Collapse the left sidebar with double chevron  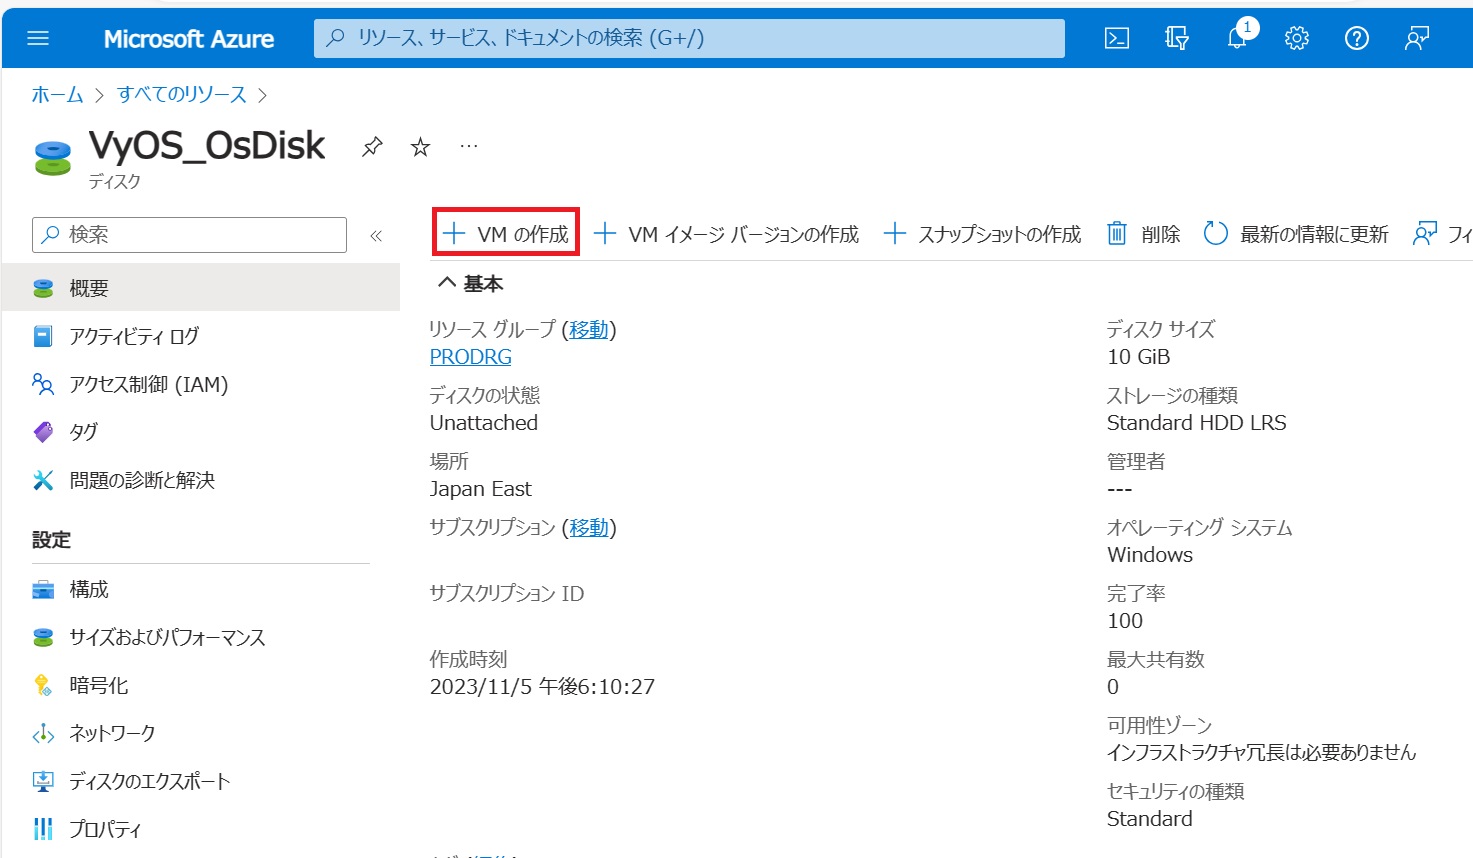coord(376,236)
